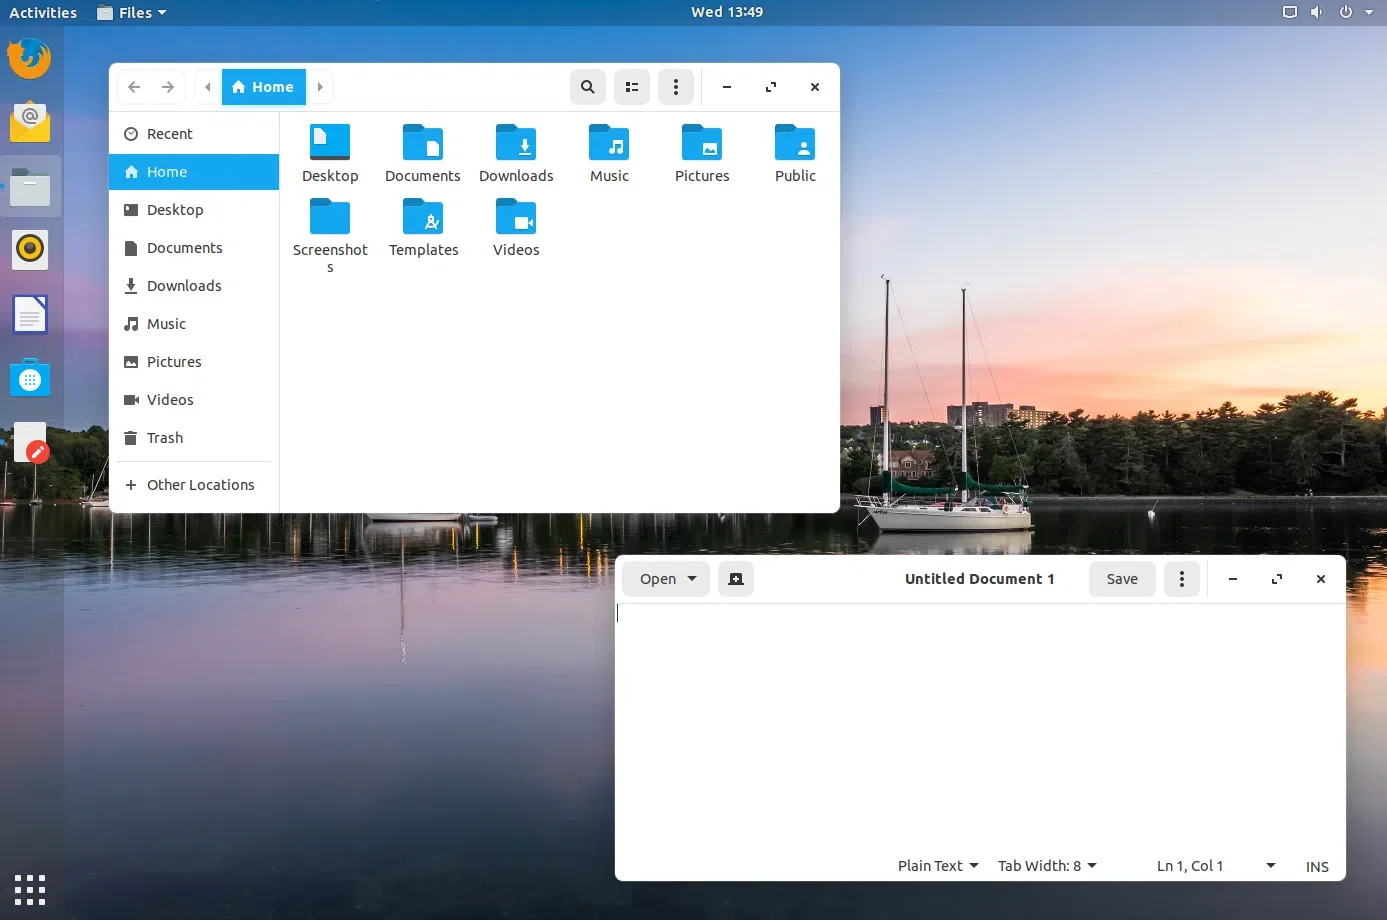
Task: Open the Files window's three-dot menu
Action: coord(676,87)
